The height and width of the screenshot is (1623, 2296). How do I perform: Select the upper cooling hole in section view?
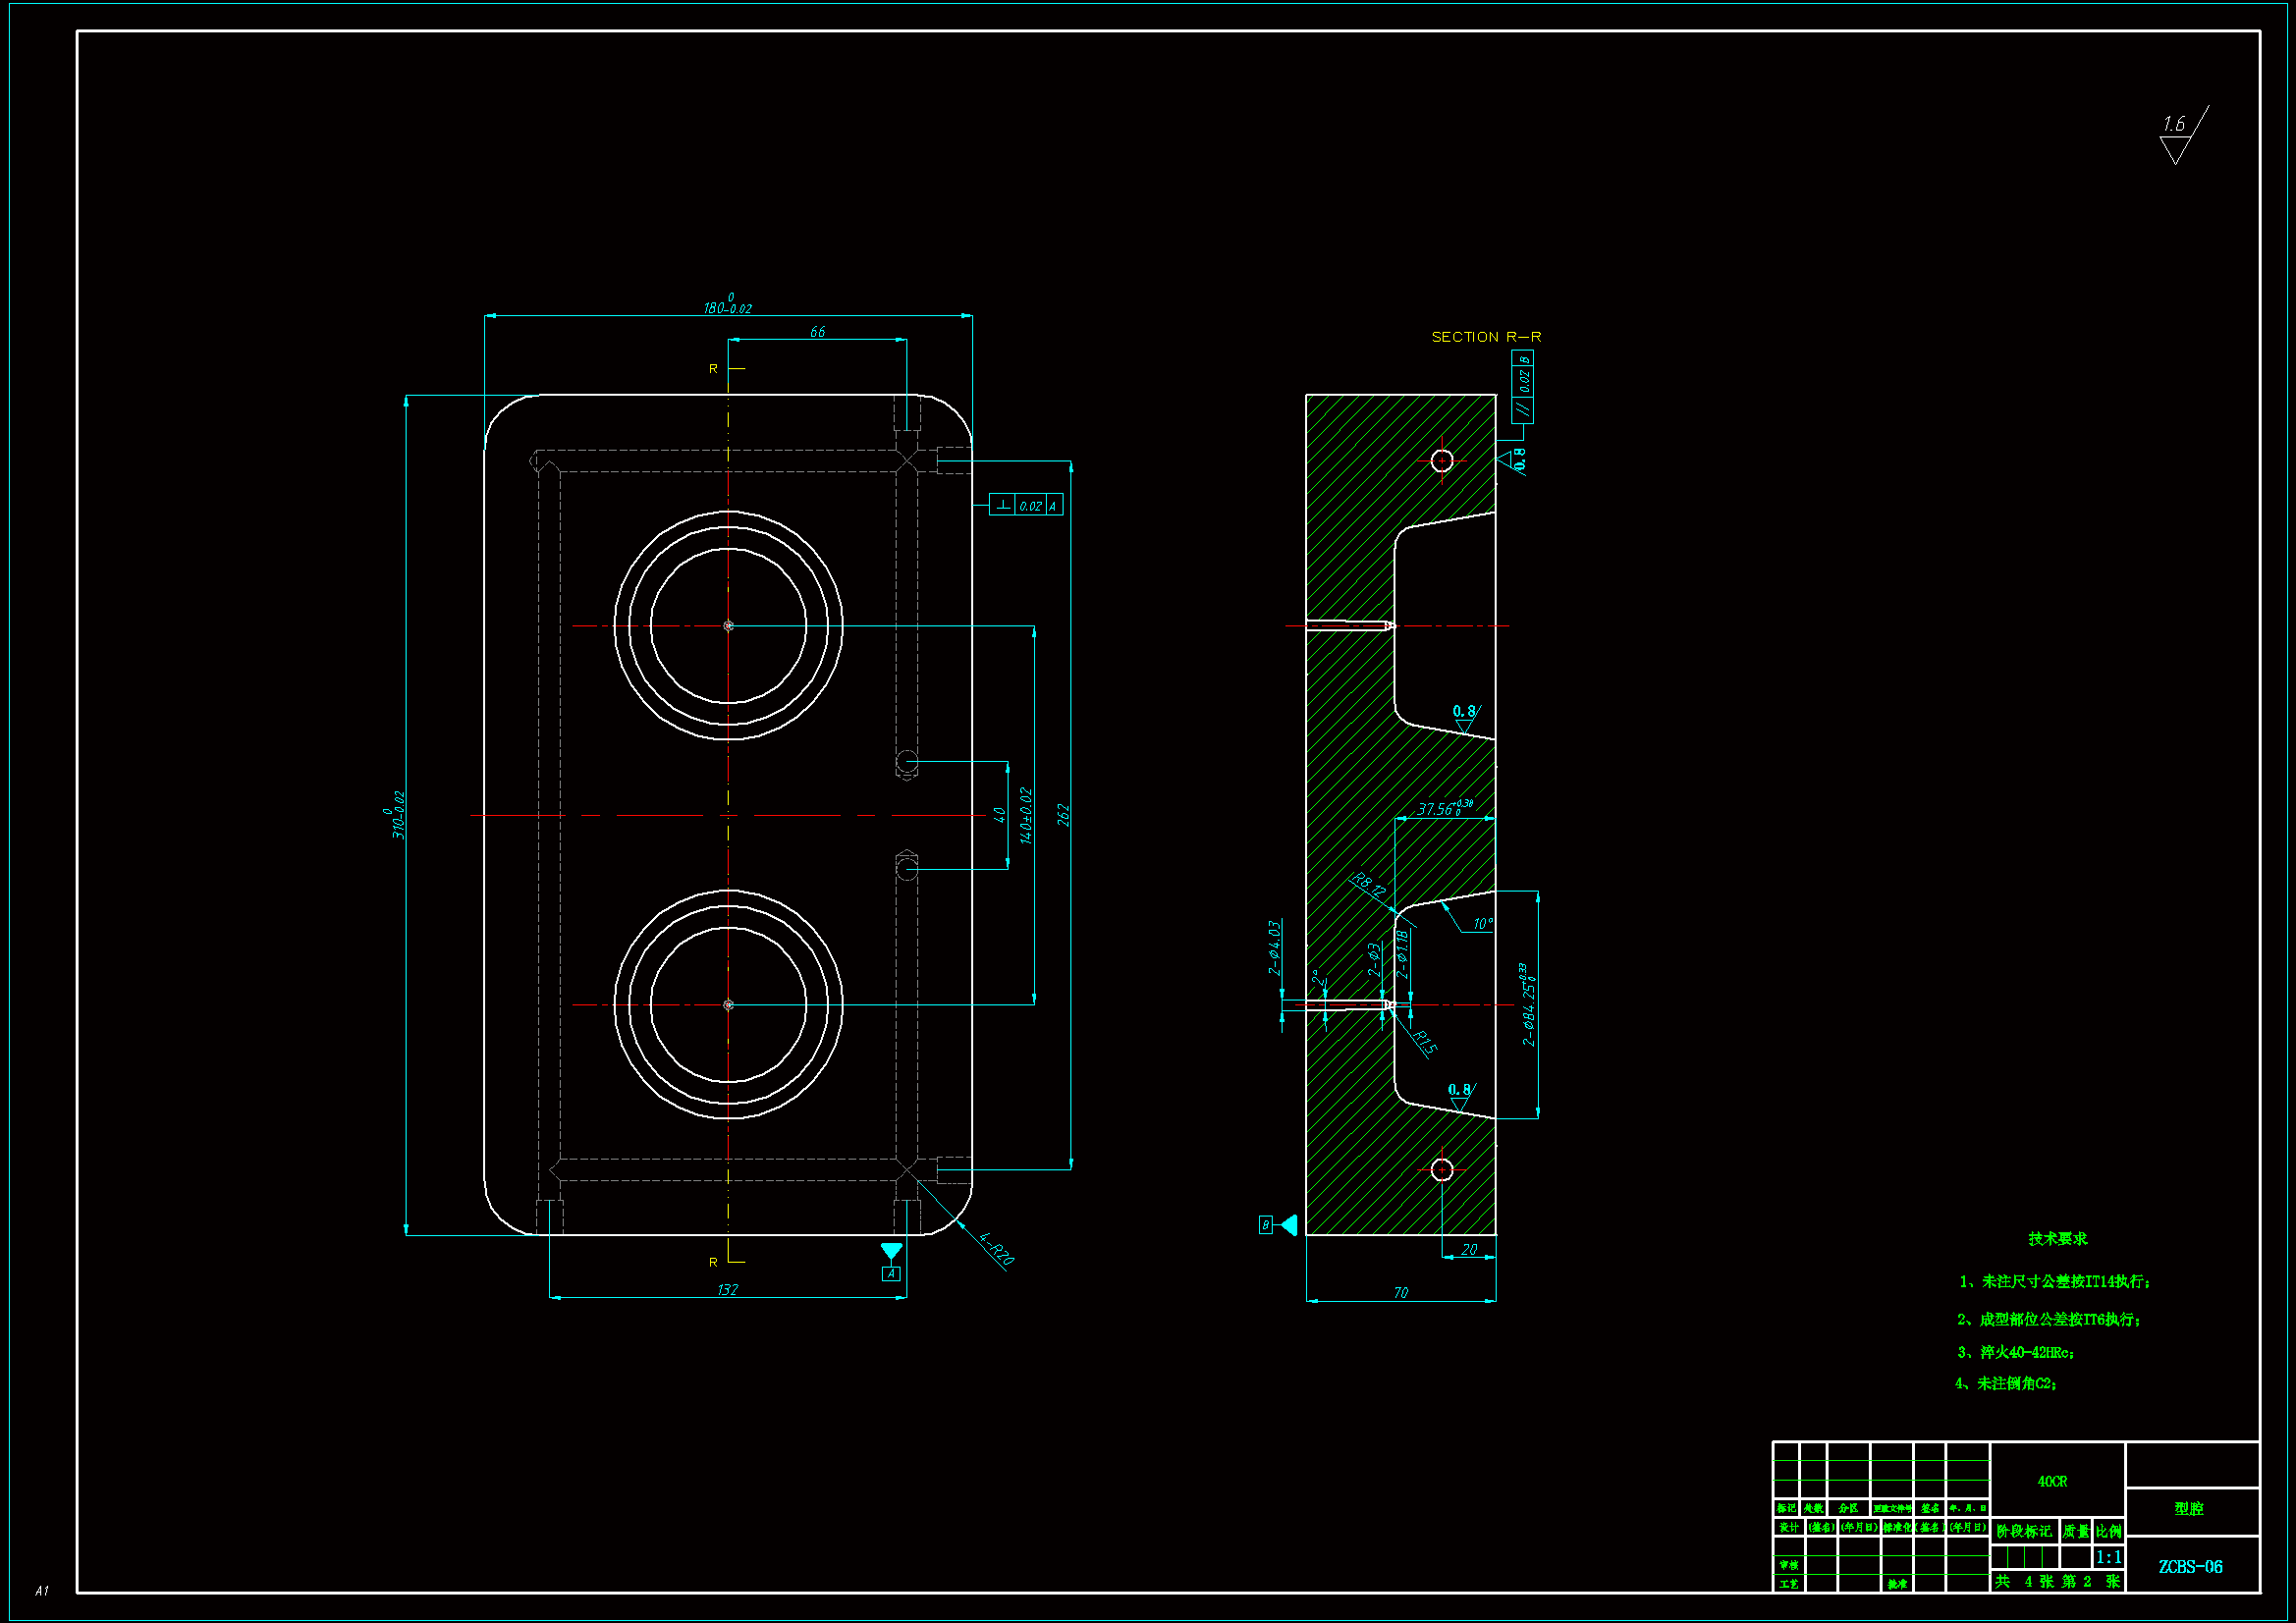[1442, 461]
